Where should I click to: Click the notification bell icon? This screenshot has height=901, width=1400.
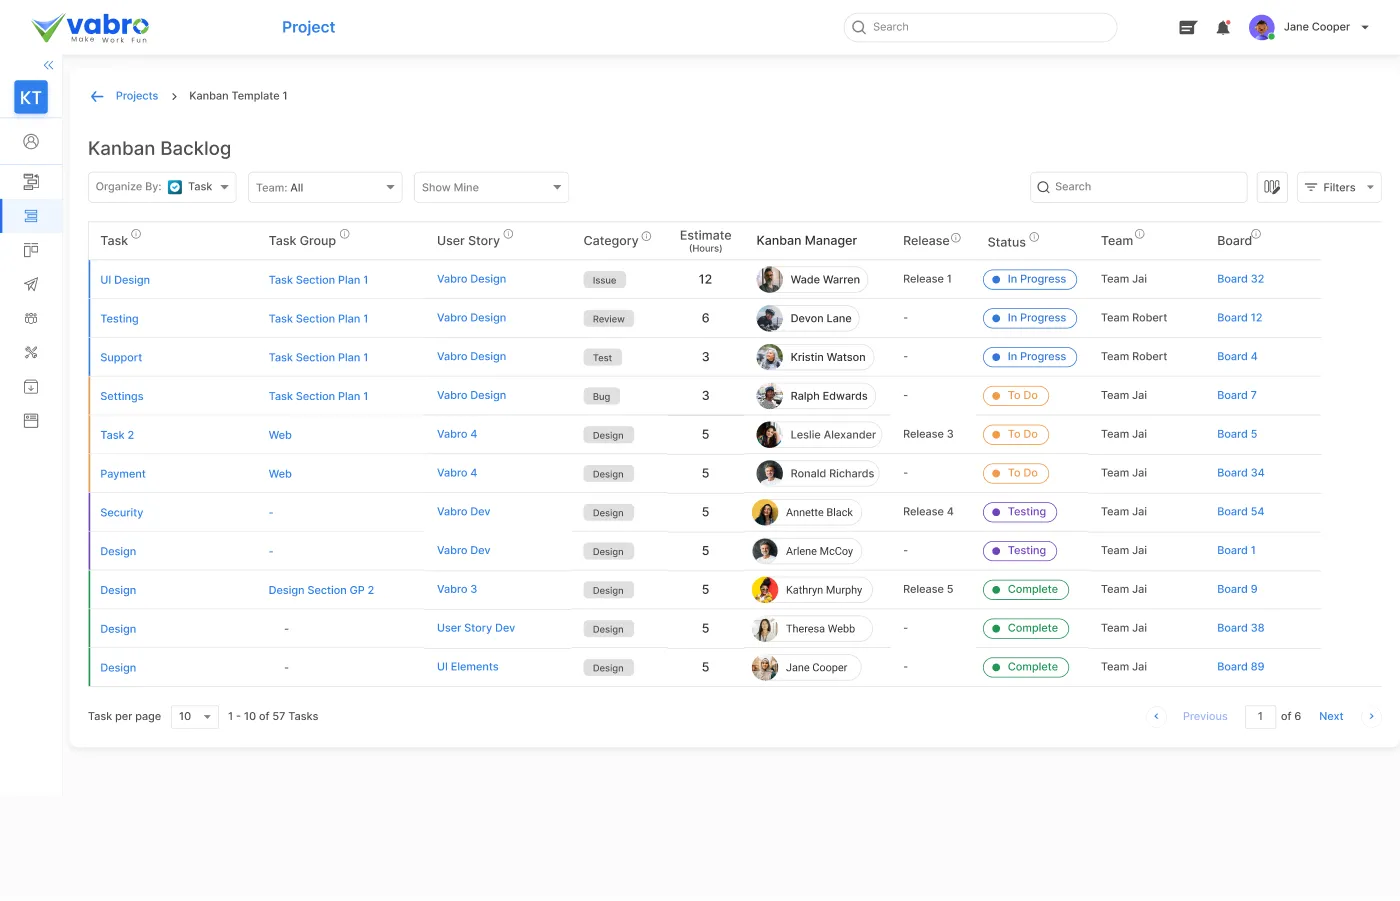click(x=1222, y=28)
